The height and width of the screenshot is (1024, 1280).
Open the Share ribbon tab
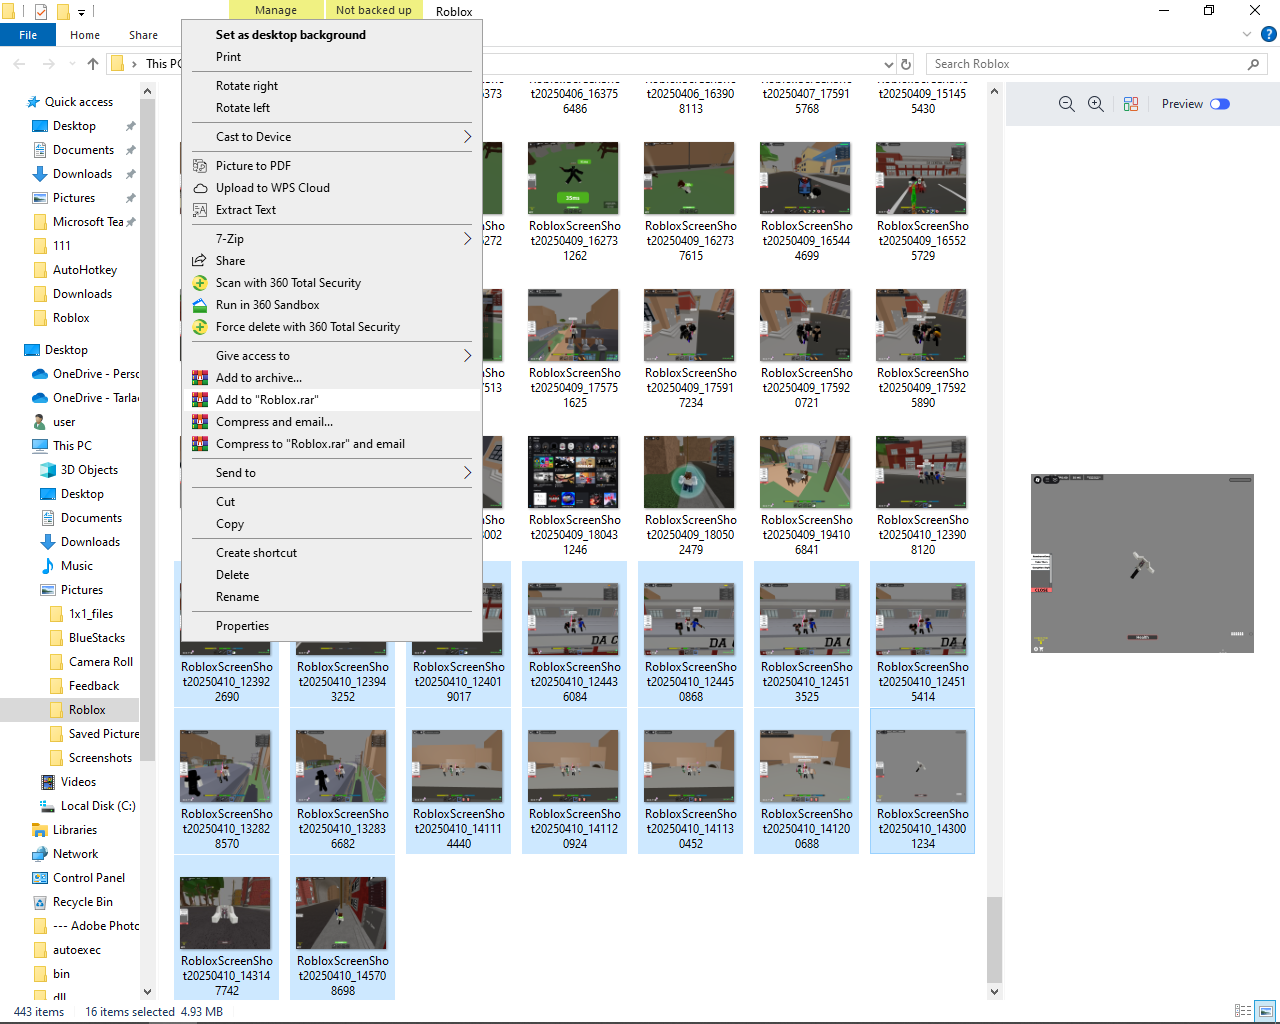[143, 35]
